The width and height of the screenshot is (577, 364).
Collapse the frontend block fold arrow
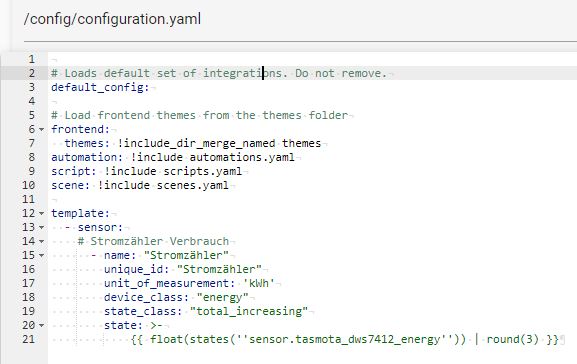[41, 130]
